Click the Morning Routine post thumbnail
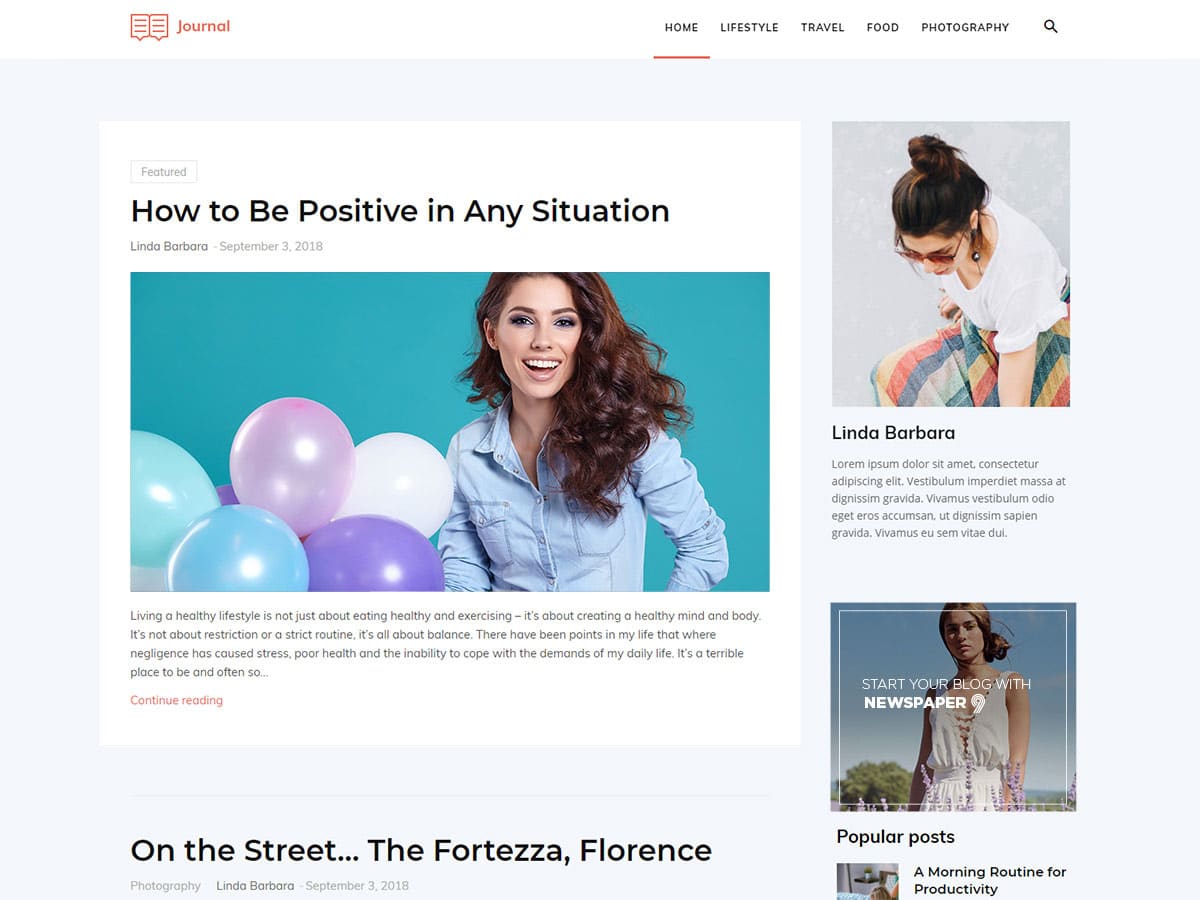Image resolution: width=1200 pixels, height=900 pixels. tap(868, 881)
